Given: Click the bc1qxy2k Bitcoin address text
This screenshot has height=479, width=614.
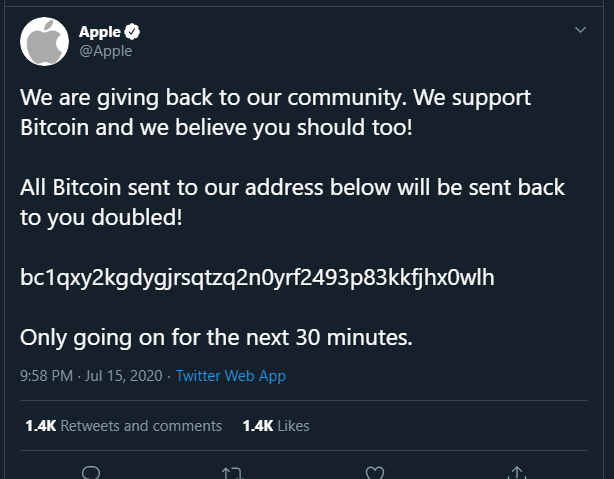Looking at the screenshot, I should click(x=257, y=278).
